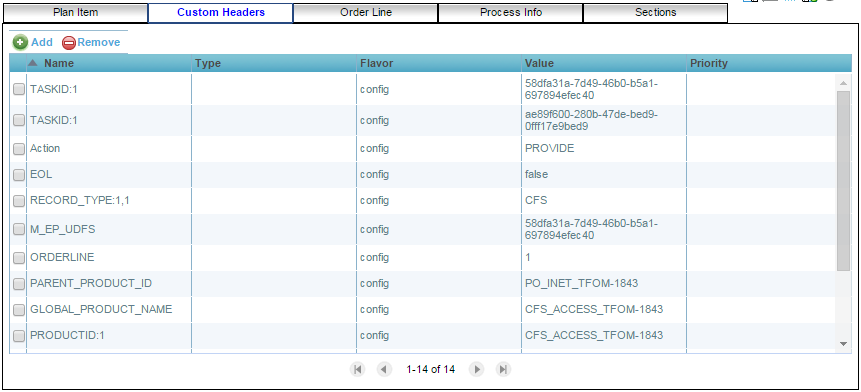Toggle the ORDERLINE row checkbox
The height and width of the screenshot is (392, 861).
point(19,257)
